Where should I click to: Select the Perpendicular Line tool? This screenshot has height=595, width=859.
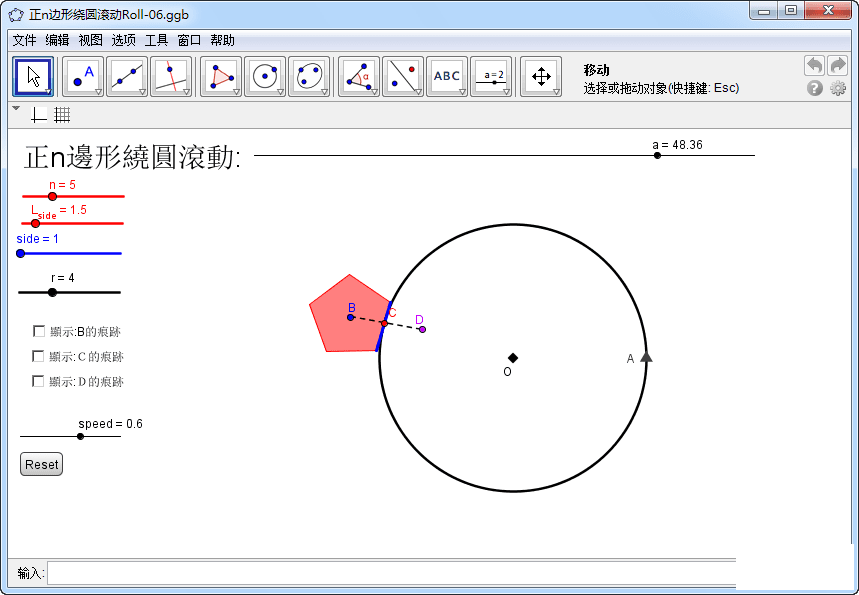(171, 77)
